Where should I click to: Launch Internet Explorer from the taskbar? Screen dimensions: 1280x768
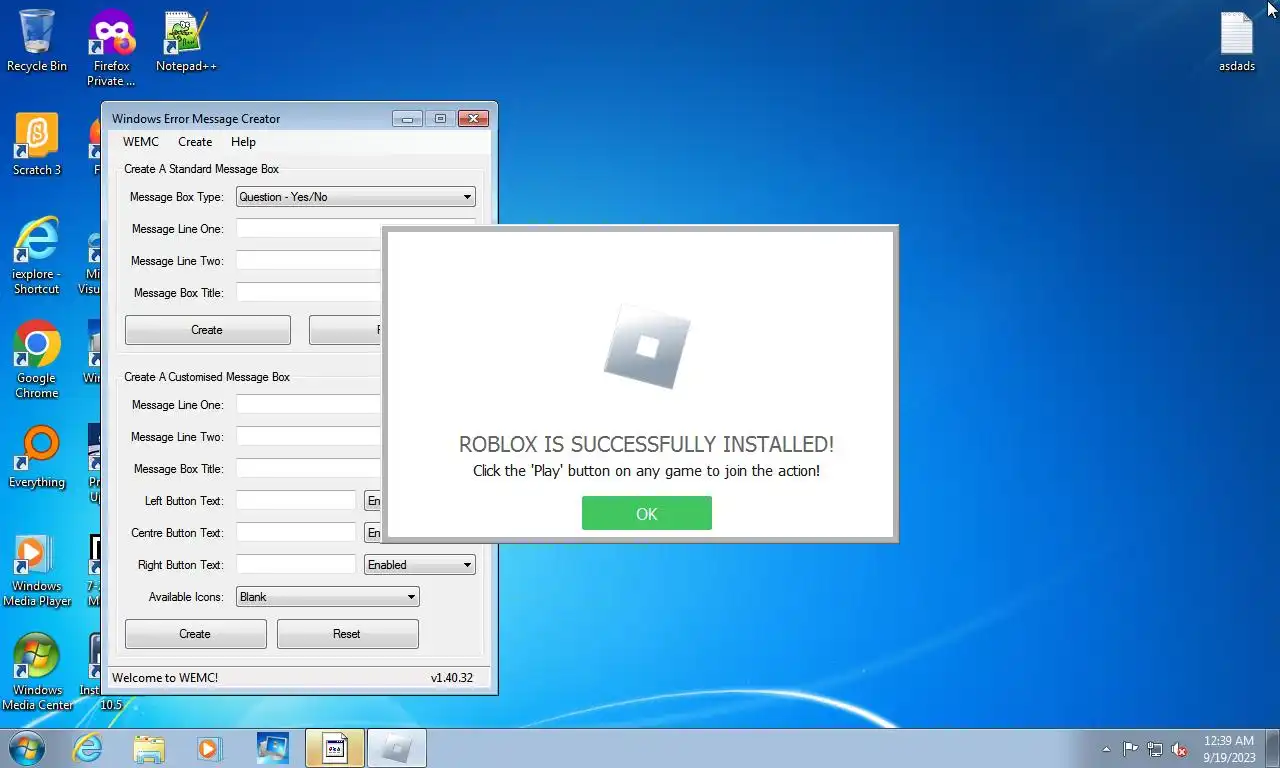(x=88, y=748)
